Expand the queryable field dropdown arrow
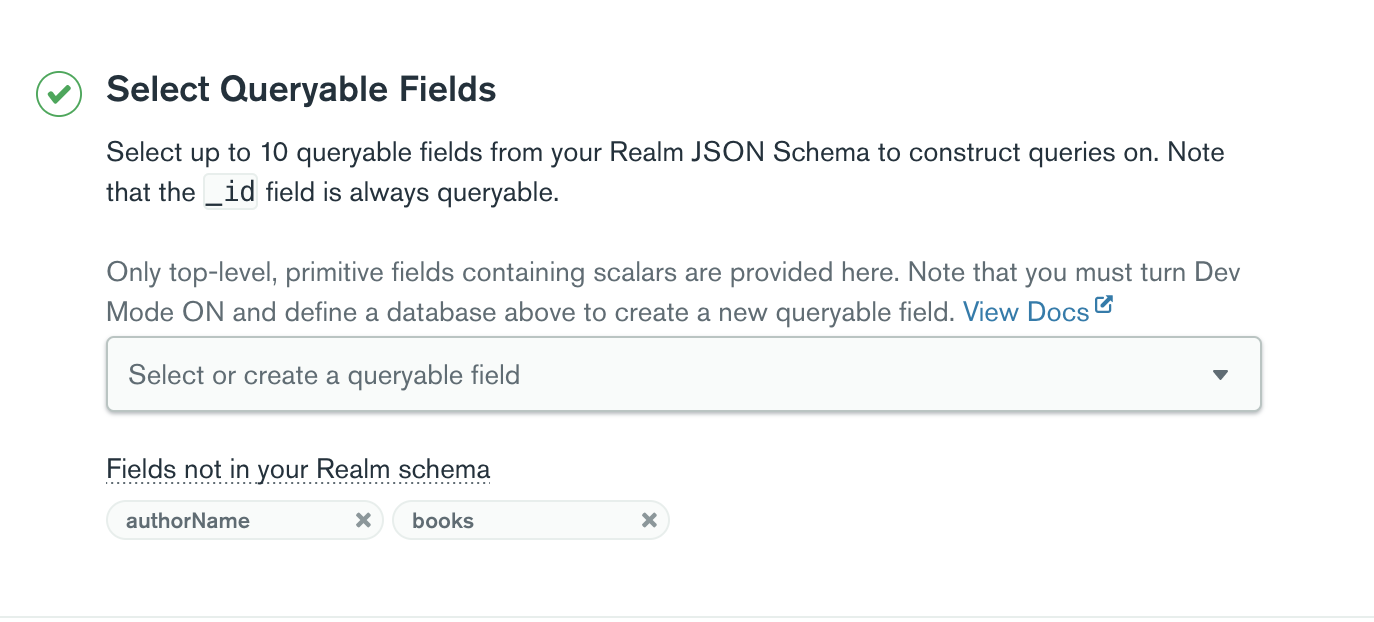Image resolution: width=1374 pixels, height=622 pixels. coord(1219,375)
